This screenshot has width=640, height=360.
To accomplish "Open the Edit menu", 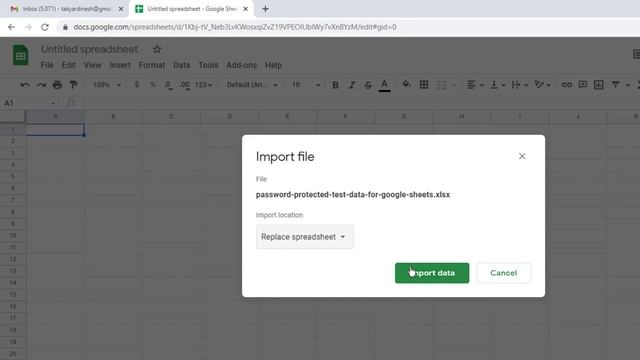I will coord(69,65).
